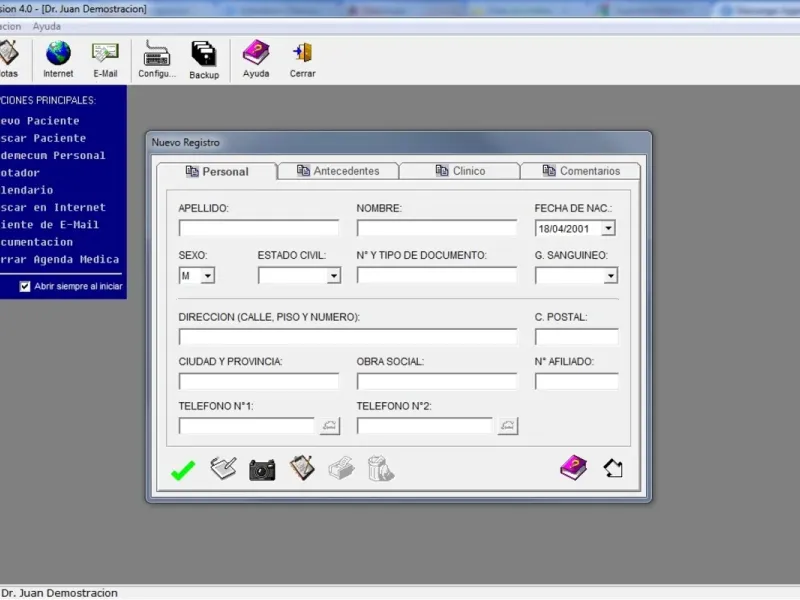Click the Calendario link in the sidebar
This screenshot has height=600, width=800.
coord(28,190)
